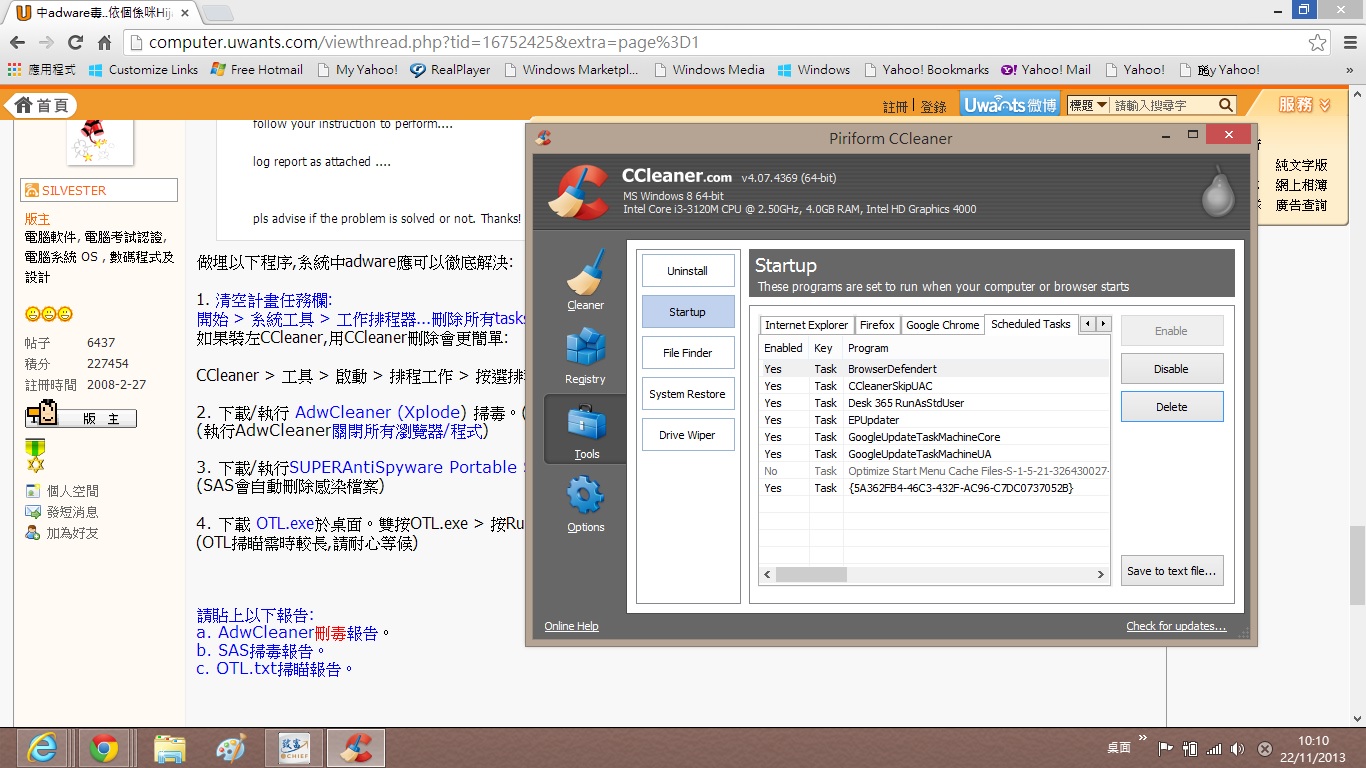1366x768 pixels.
Task: Open the Paint app in the taskbar
Action: click(x=231, y=748)
